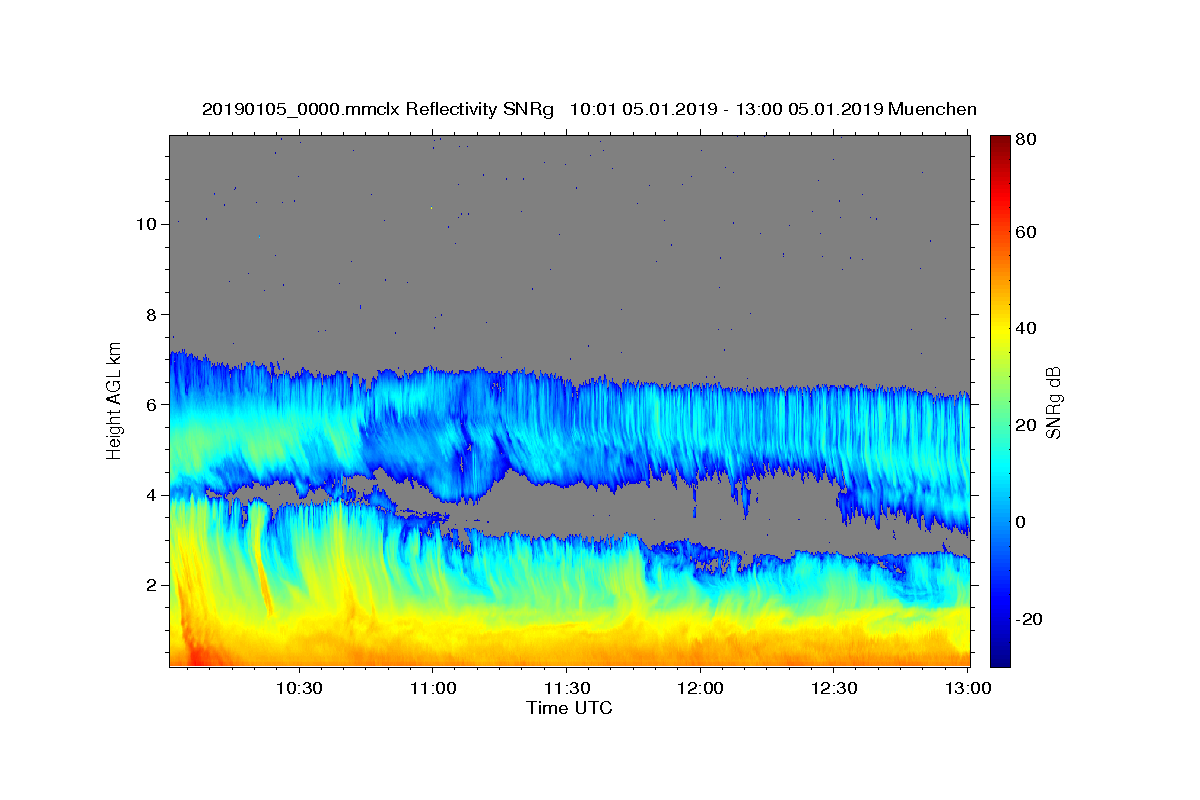Screen dimensions: 1200x800
Task: Click the "Time UTC" axis label
Action: (x=569, y=708)
